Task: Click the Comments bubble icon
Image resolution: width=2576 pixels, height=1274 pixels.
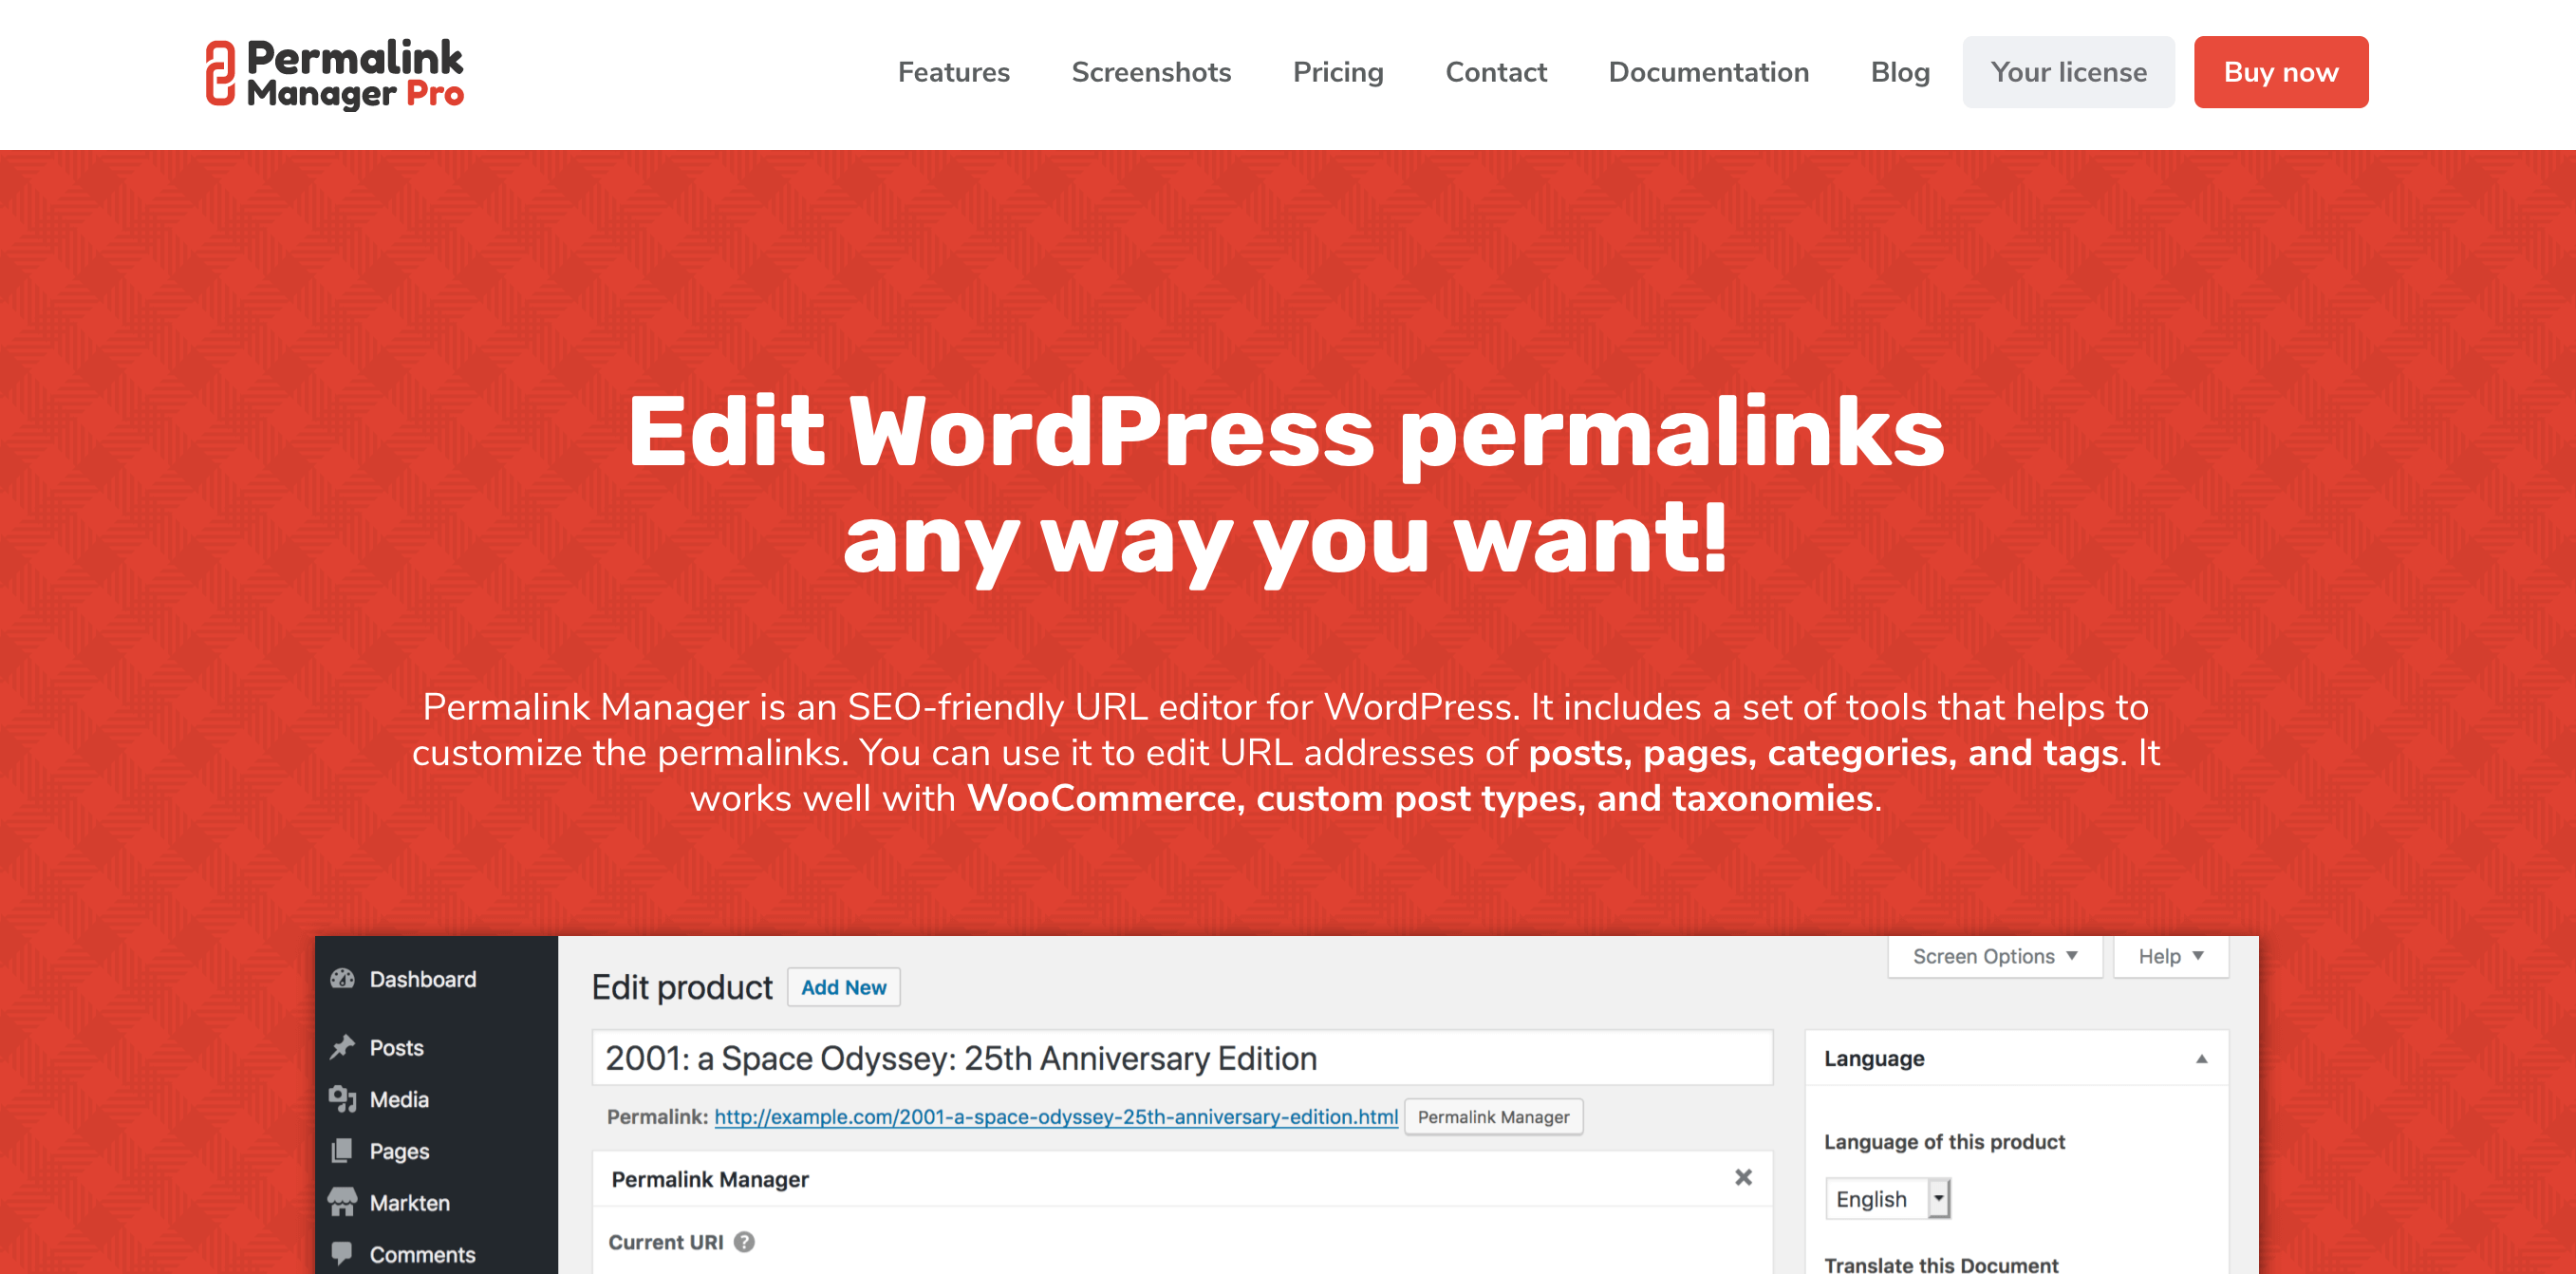Action: tap(343, 1253)
